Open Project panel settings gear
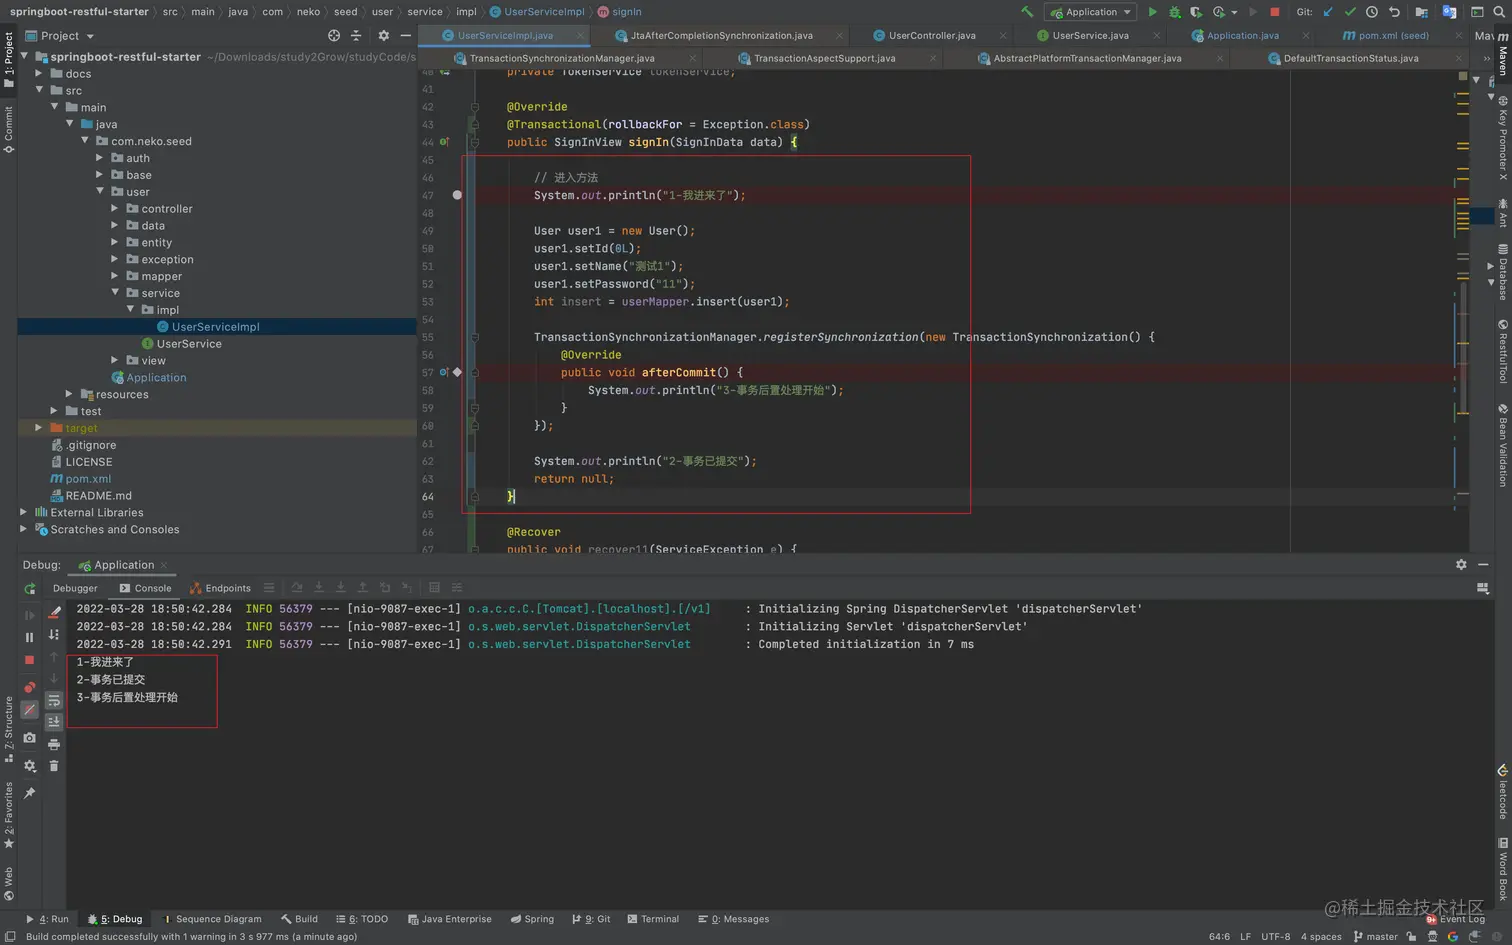The image size is (1512, 945). click(383, 35)
